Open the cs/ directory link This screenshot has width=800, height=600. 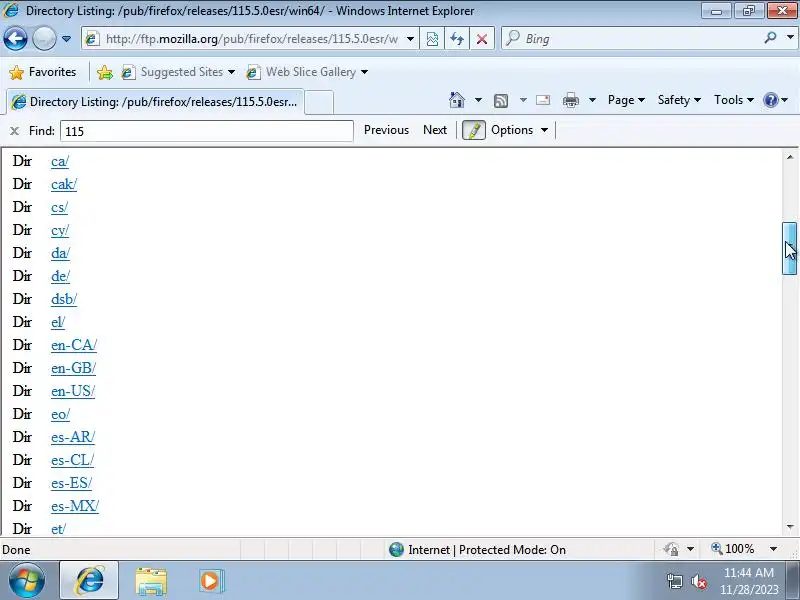pos(59,207)
